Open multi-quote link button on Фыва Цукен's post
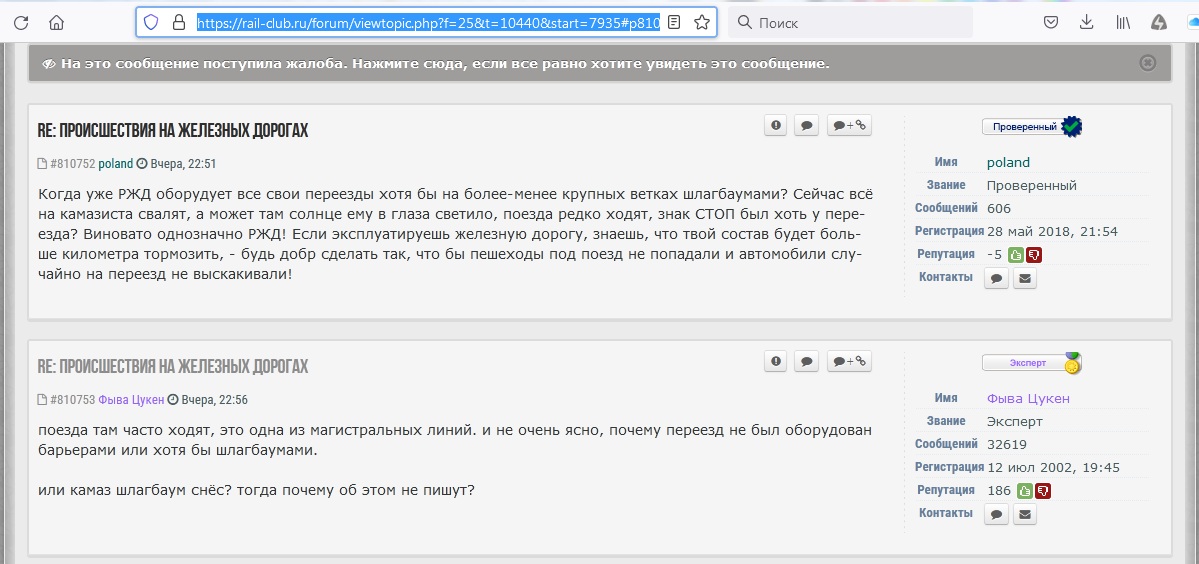The image size is (1199, 564). [x=849, y=361]
